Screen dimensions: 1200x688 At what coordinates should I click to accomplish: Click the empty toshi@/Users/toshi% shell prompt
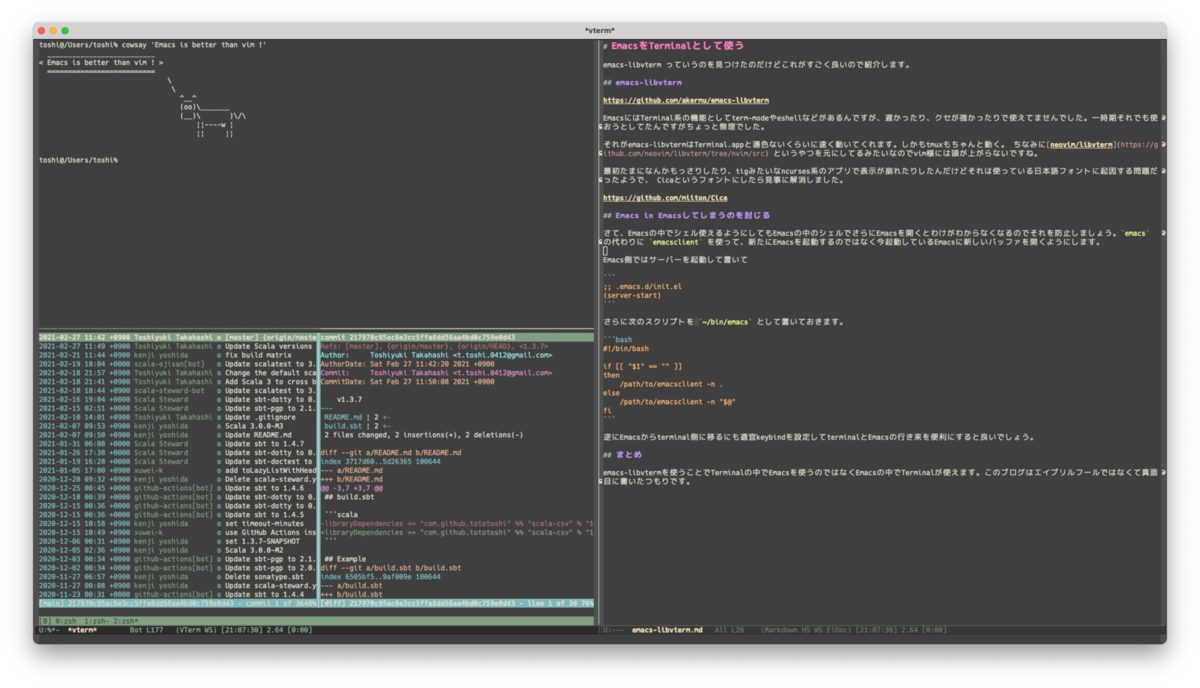click(78, 160)
